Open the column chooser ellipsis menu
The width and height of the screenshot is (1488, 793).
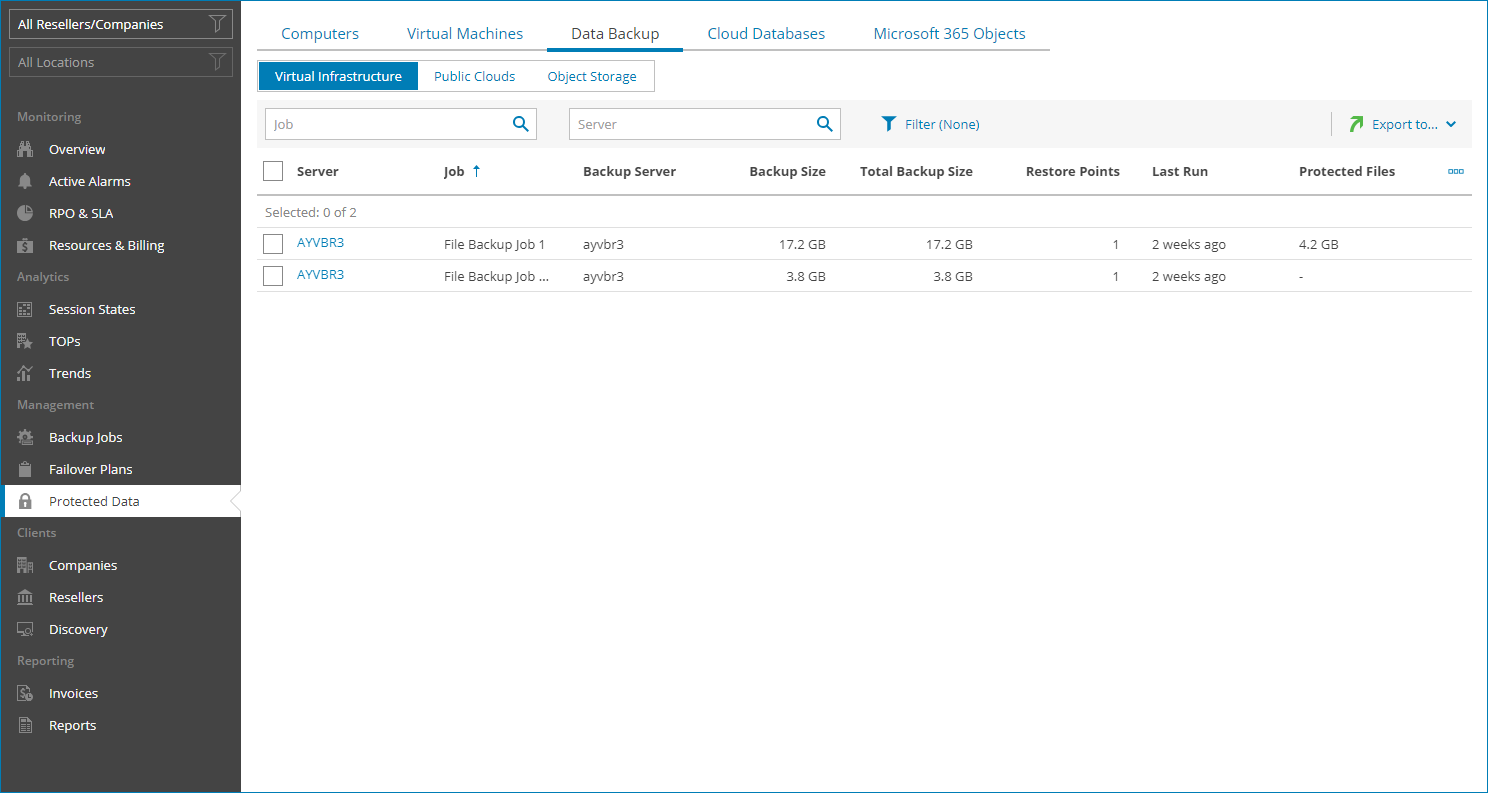point(1456,172)
